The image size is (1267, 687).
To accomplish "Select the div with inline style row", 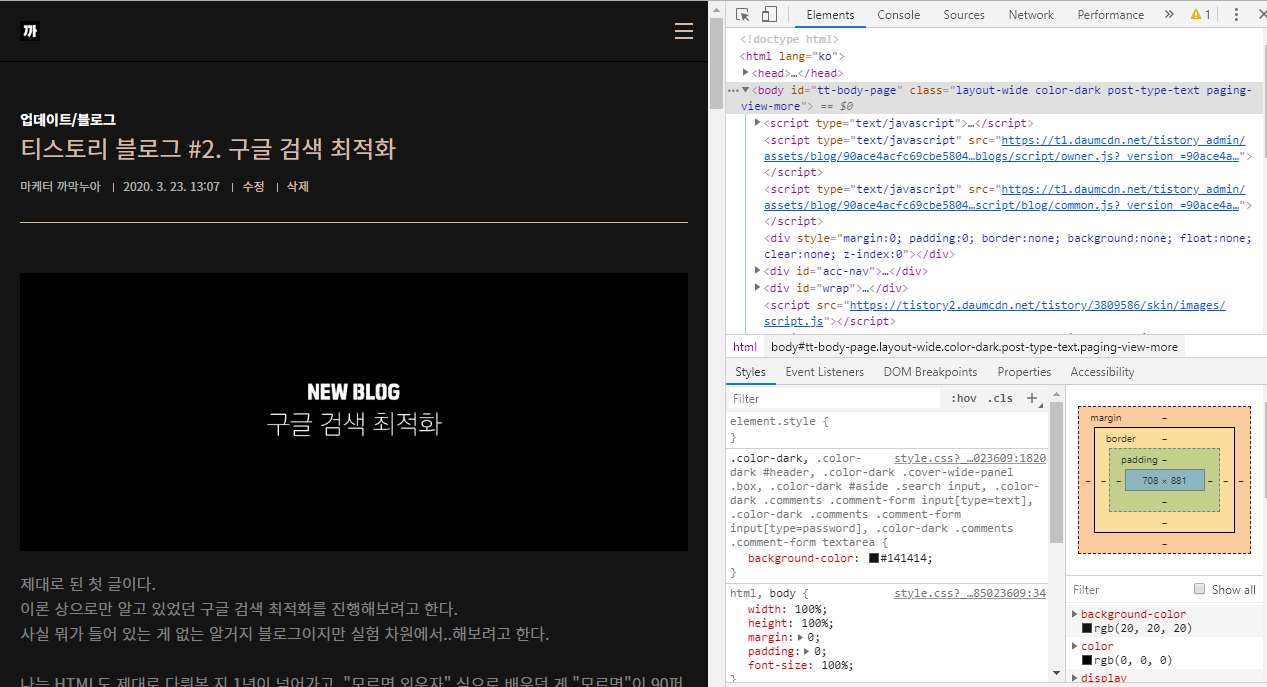I will click(1006, 246).
